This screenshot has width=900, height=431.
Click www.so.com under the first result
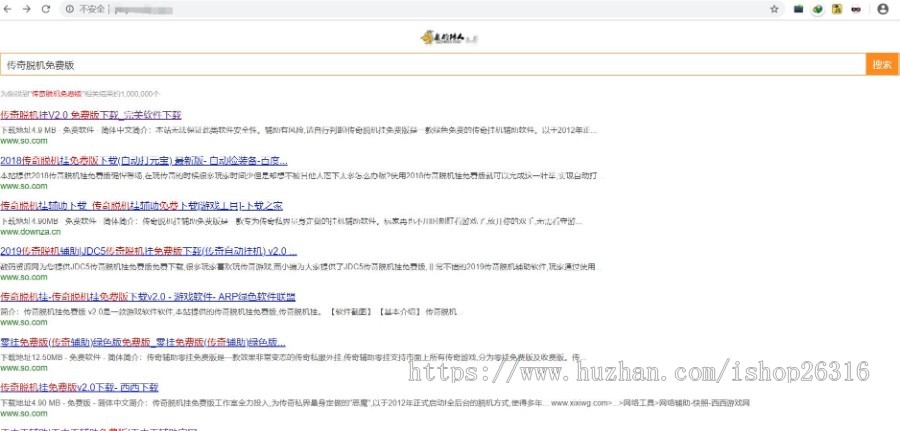pos(24,141)
